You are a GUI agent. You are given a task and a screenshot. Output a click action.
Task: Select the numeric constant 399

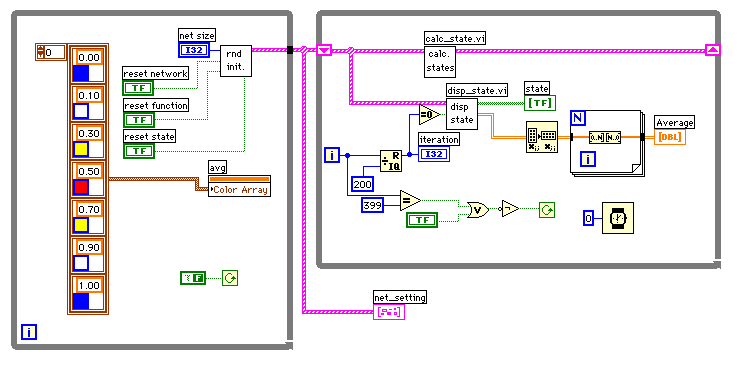pyautogui.click(x=373, y=205)
